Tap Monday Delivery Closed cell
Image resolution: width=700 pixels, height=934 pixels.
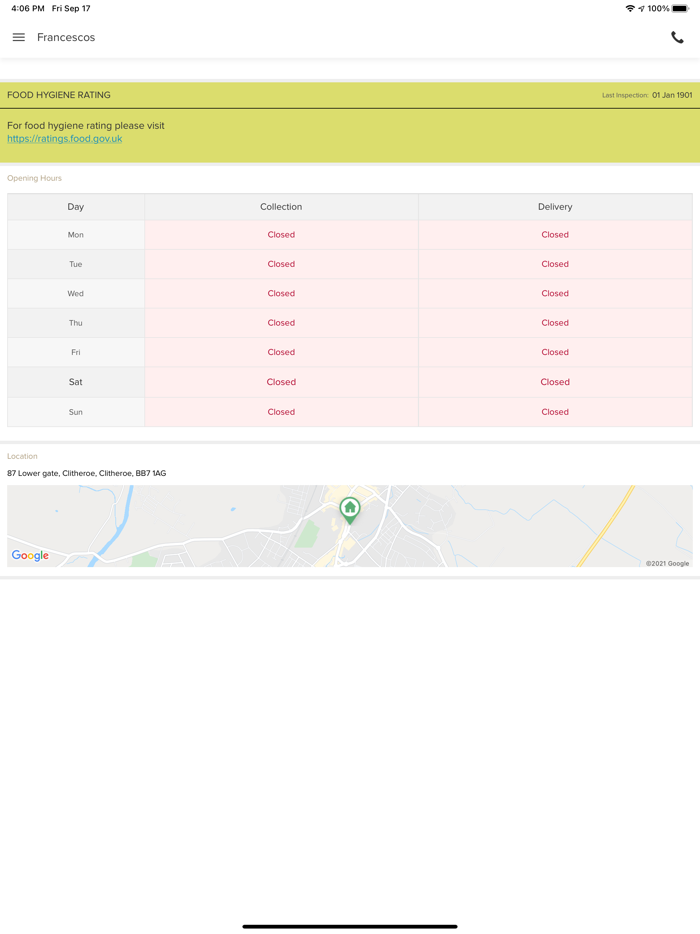[x=555, y=235]
